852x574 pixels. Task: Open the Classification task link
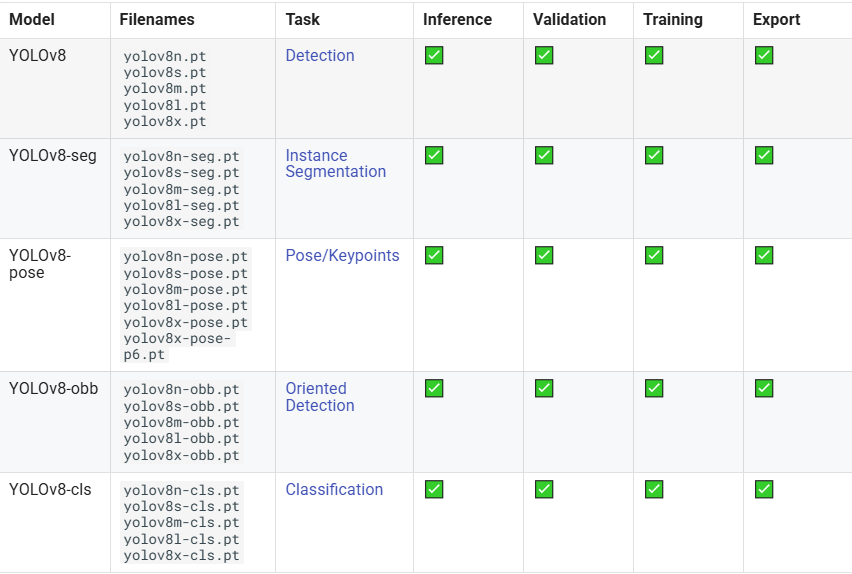(x=334, y=489)
